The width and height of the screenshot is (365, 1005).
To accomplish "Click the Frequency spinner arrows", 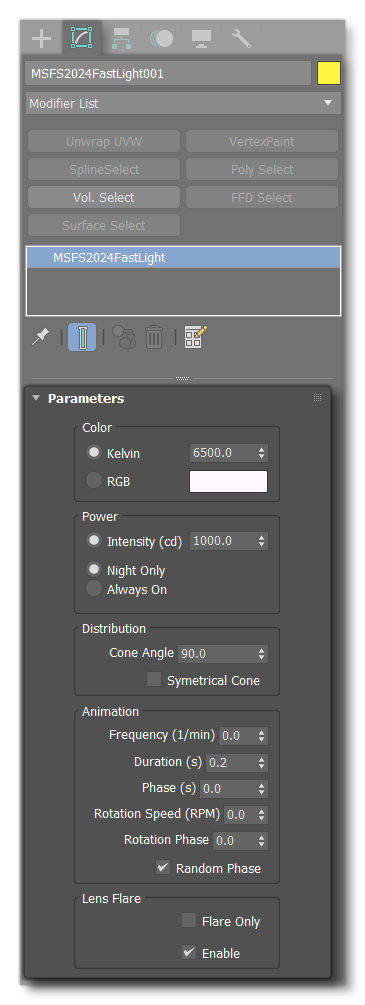I will click(262, 736).
